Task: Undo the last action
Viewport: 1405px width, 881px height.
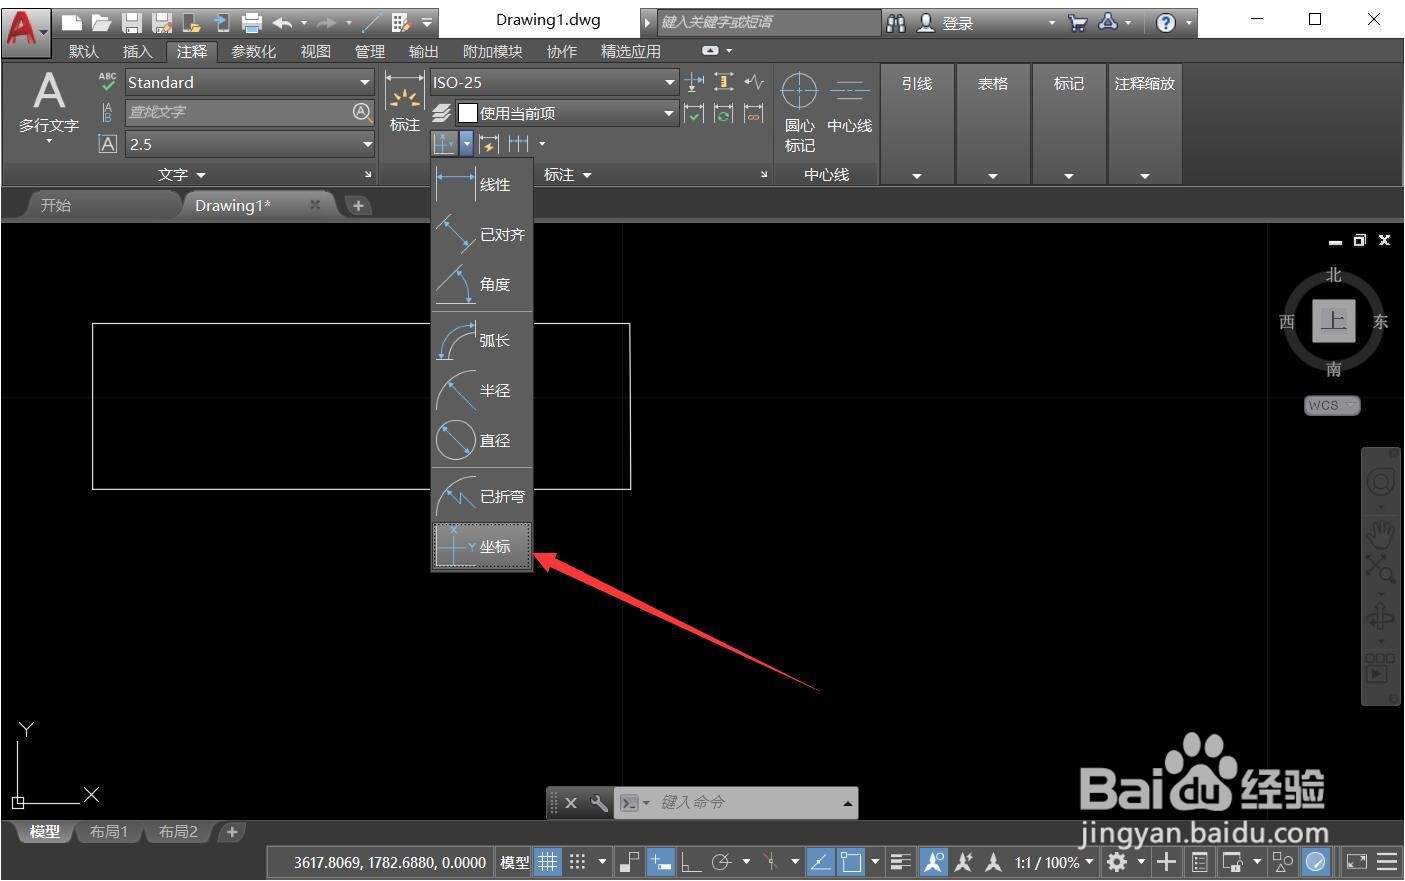Action: point(283,22)
